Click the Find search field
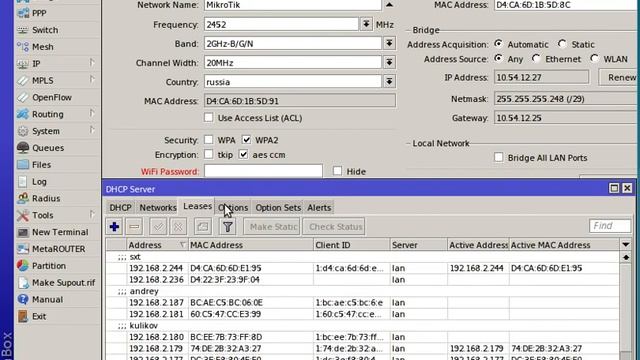This screenshot has height=360, width=640. tap(610, 226)
